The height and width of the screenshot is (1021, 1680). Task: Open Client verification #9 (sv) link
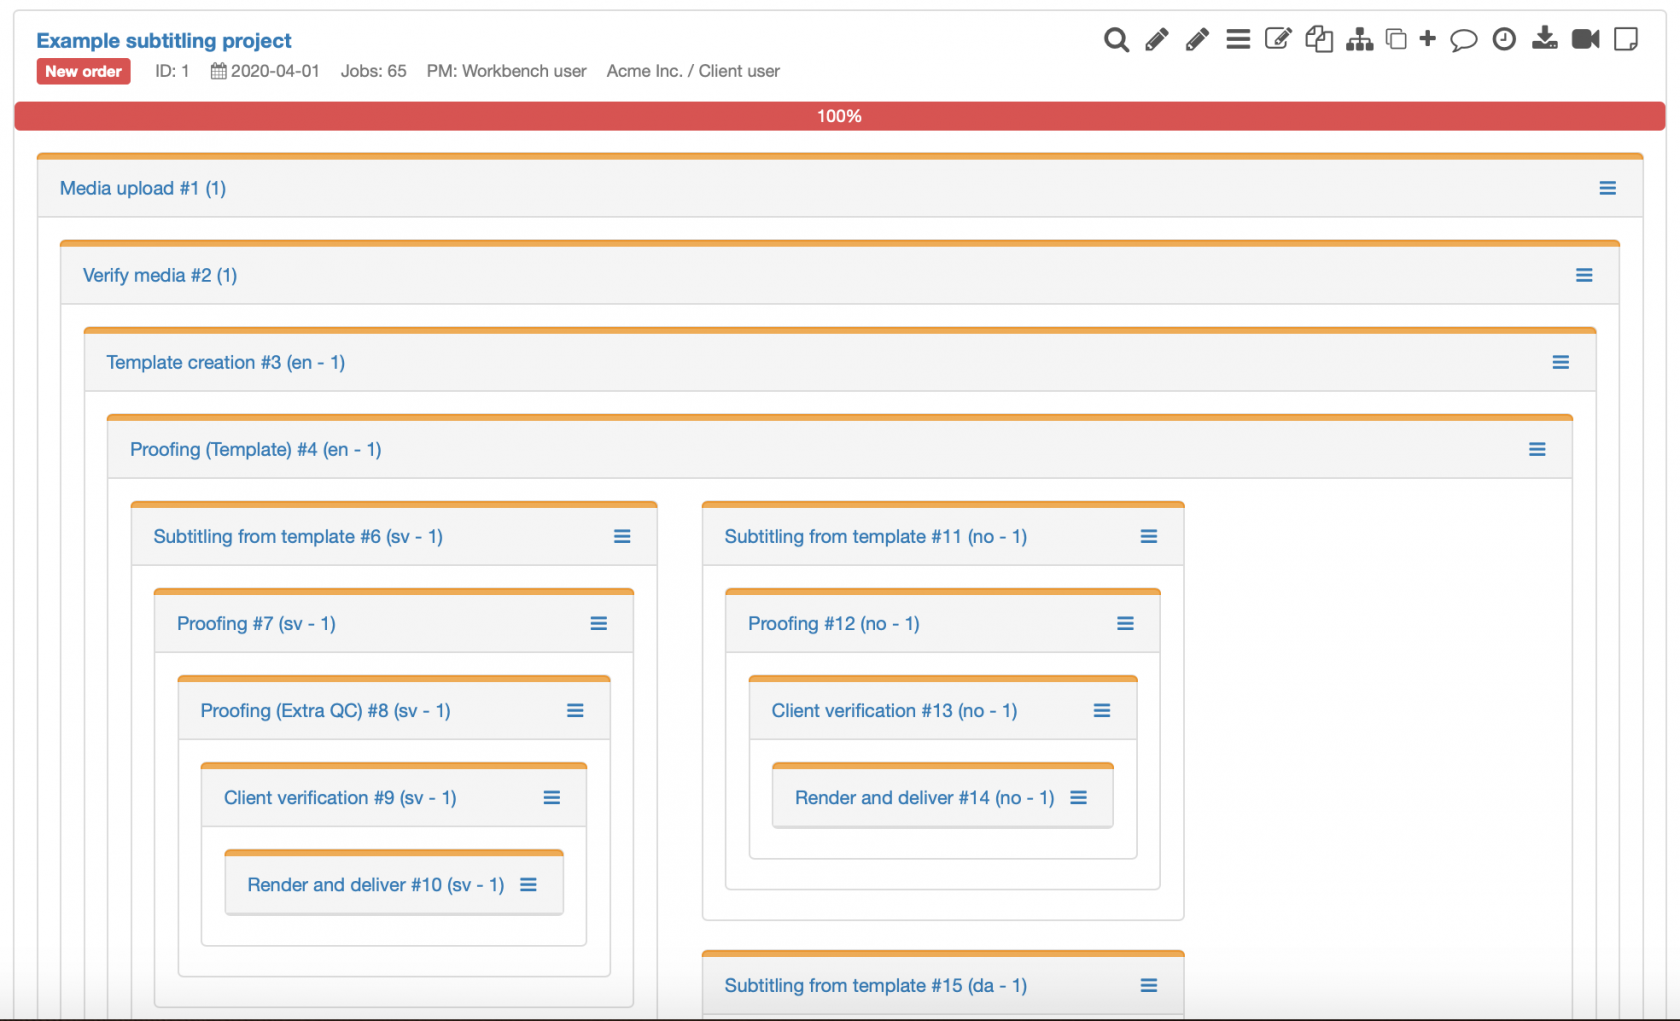click(x=340, y=797)
